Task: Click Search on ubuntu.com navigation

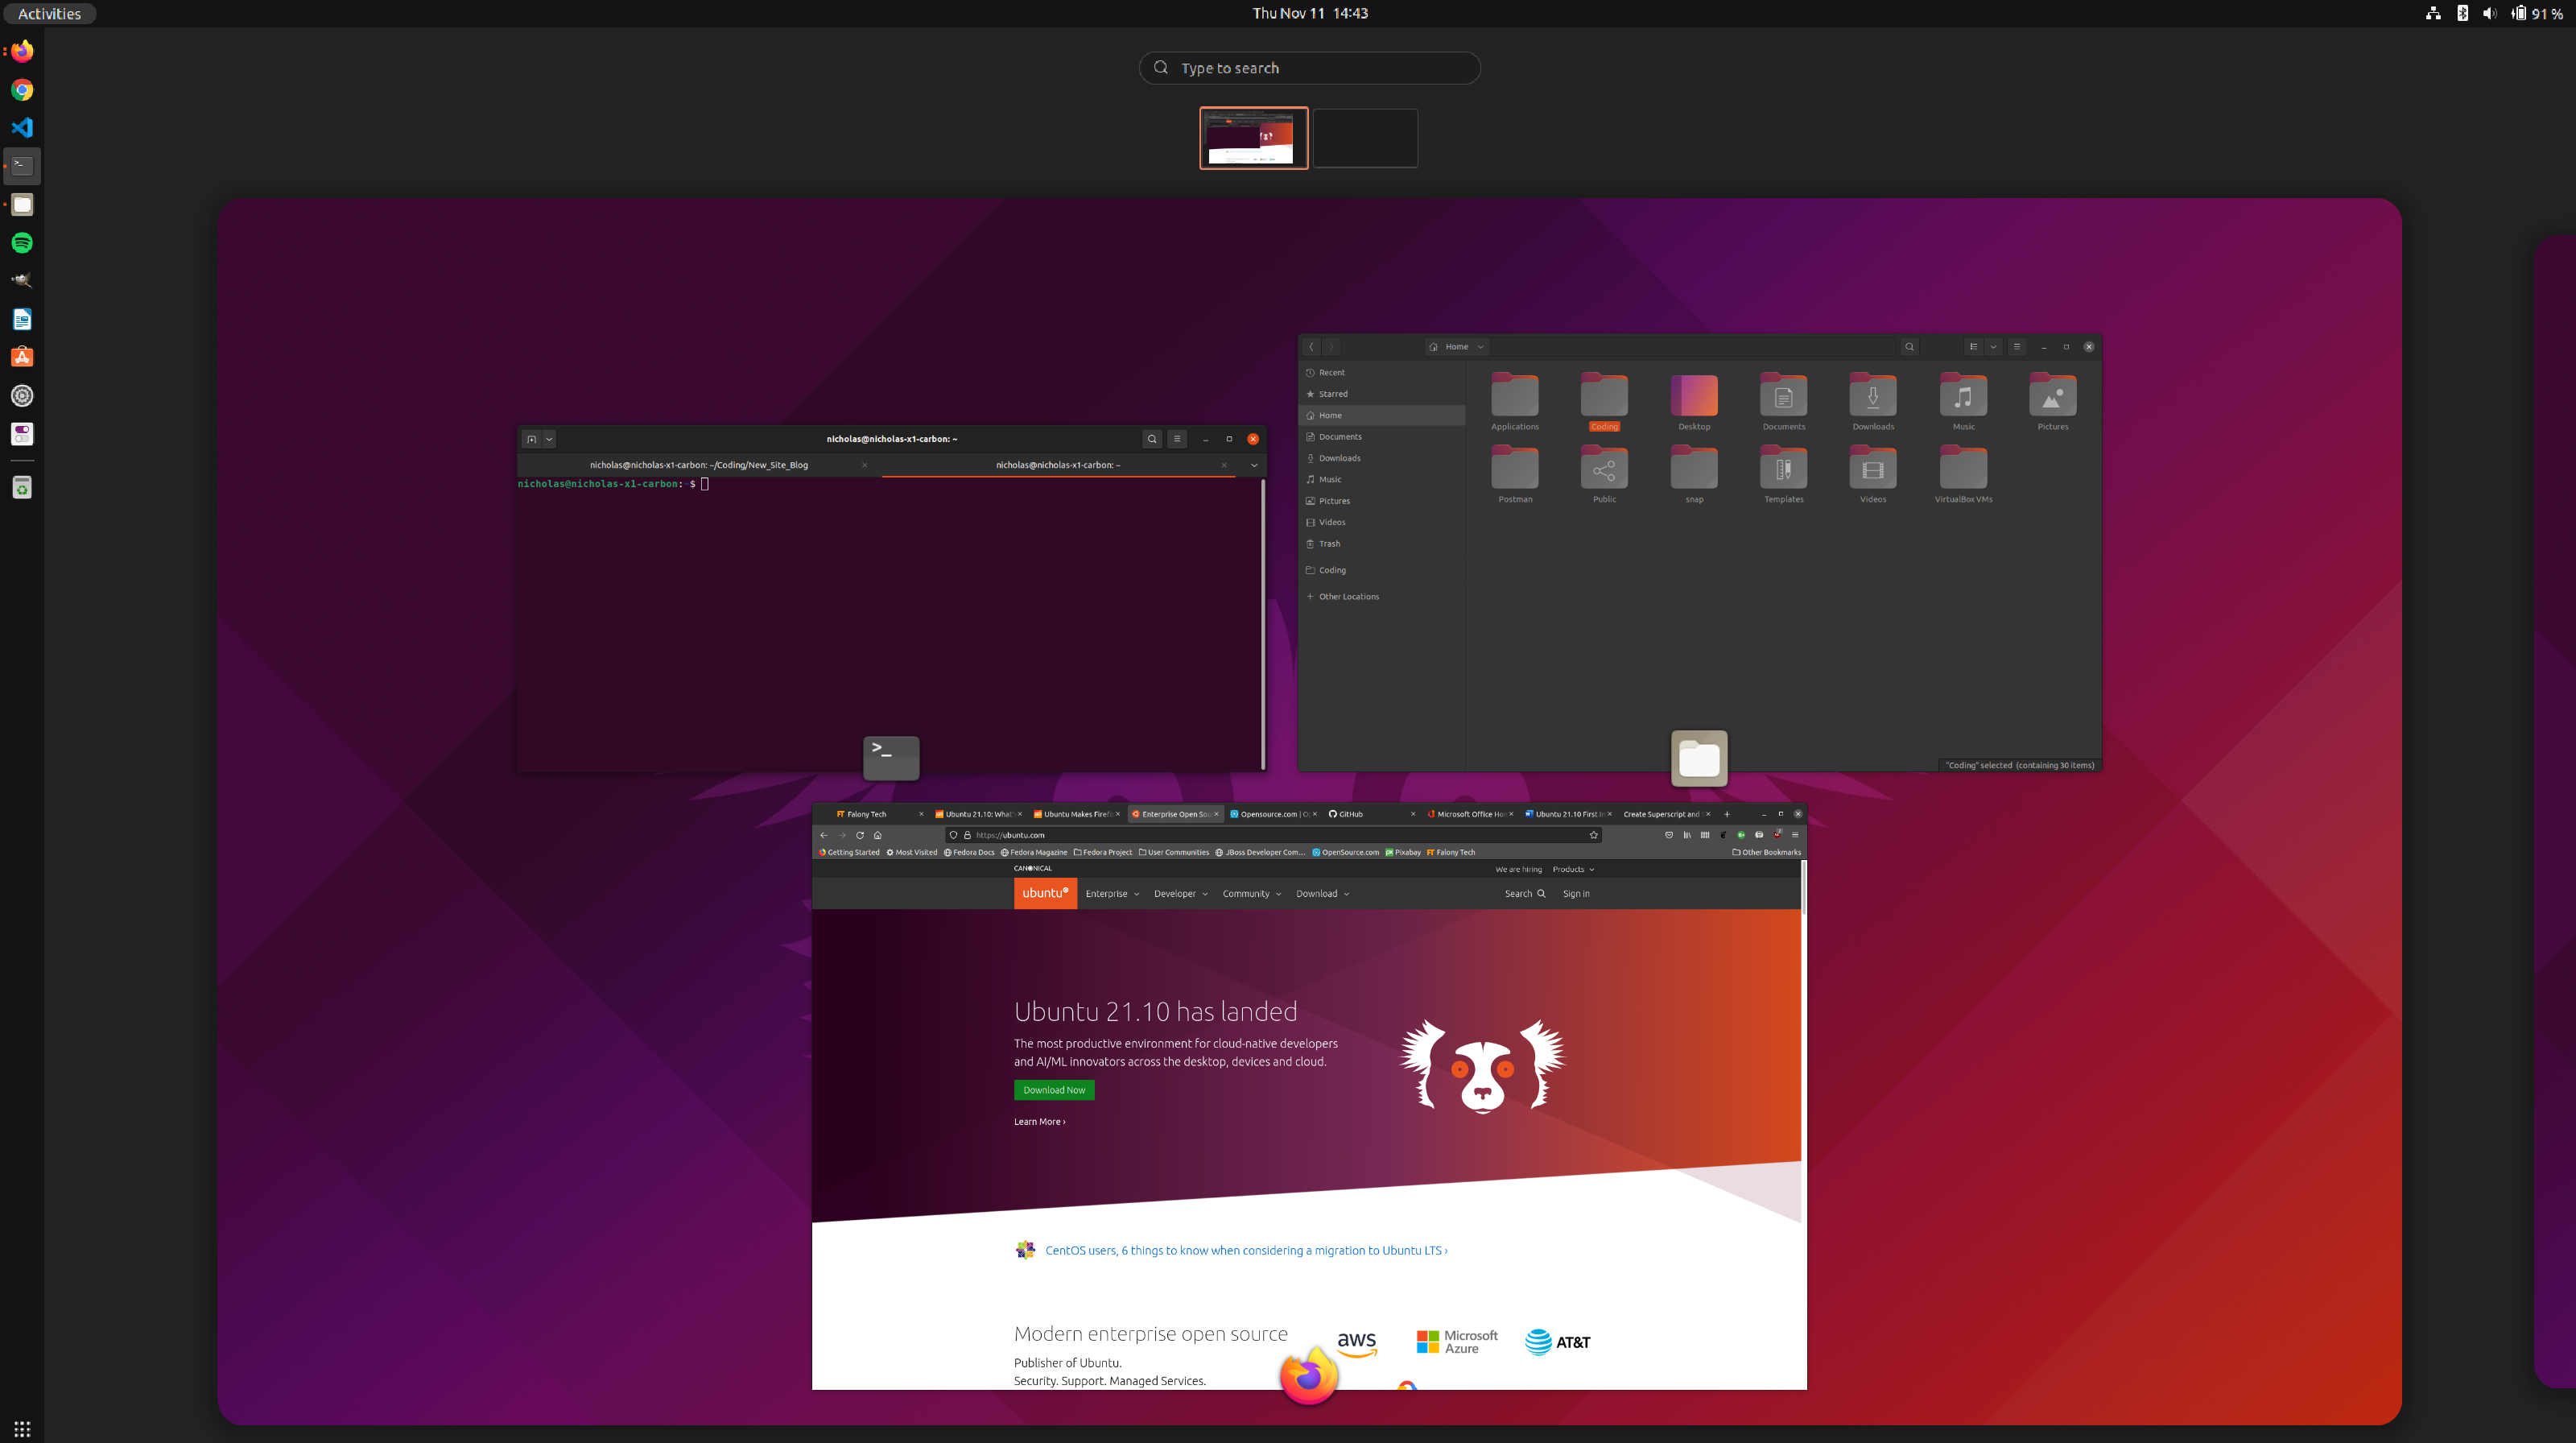Action: (x=1525, y=894)
